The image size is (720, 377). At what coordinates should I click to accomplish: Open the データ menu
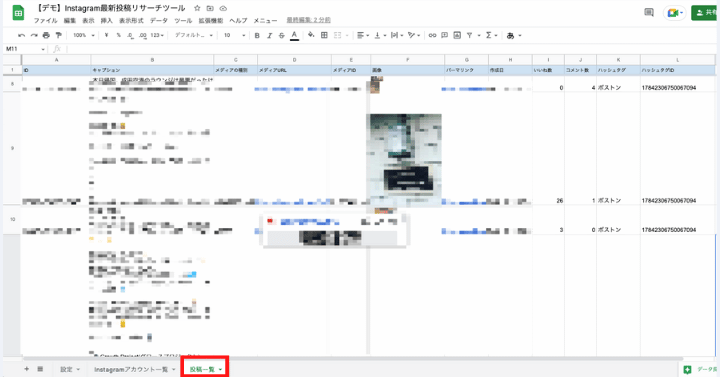click(159, 21)
